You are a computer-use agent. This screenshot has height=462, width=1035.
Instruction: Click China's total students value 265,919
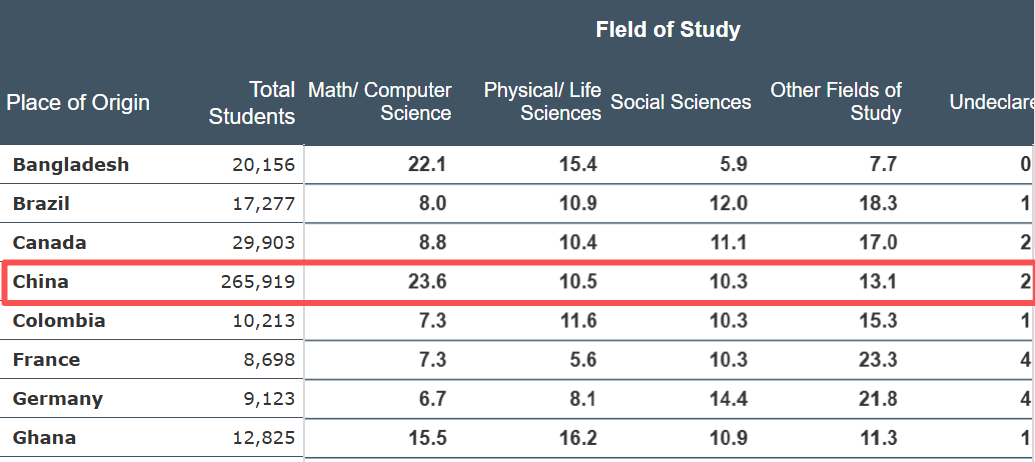258,282
